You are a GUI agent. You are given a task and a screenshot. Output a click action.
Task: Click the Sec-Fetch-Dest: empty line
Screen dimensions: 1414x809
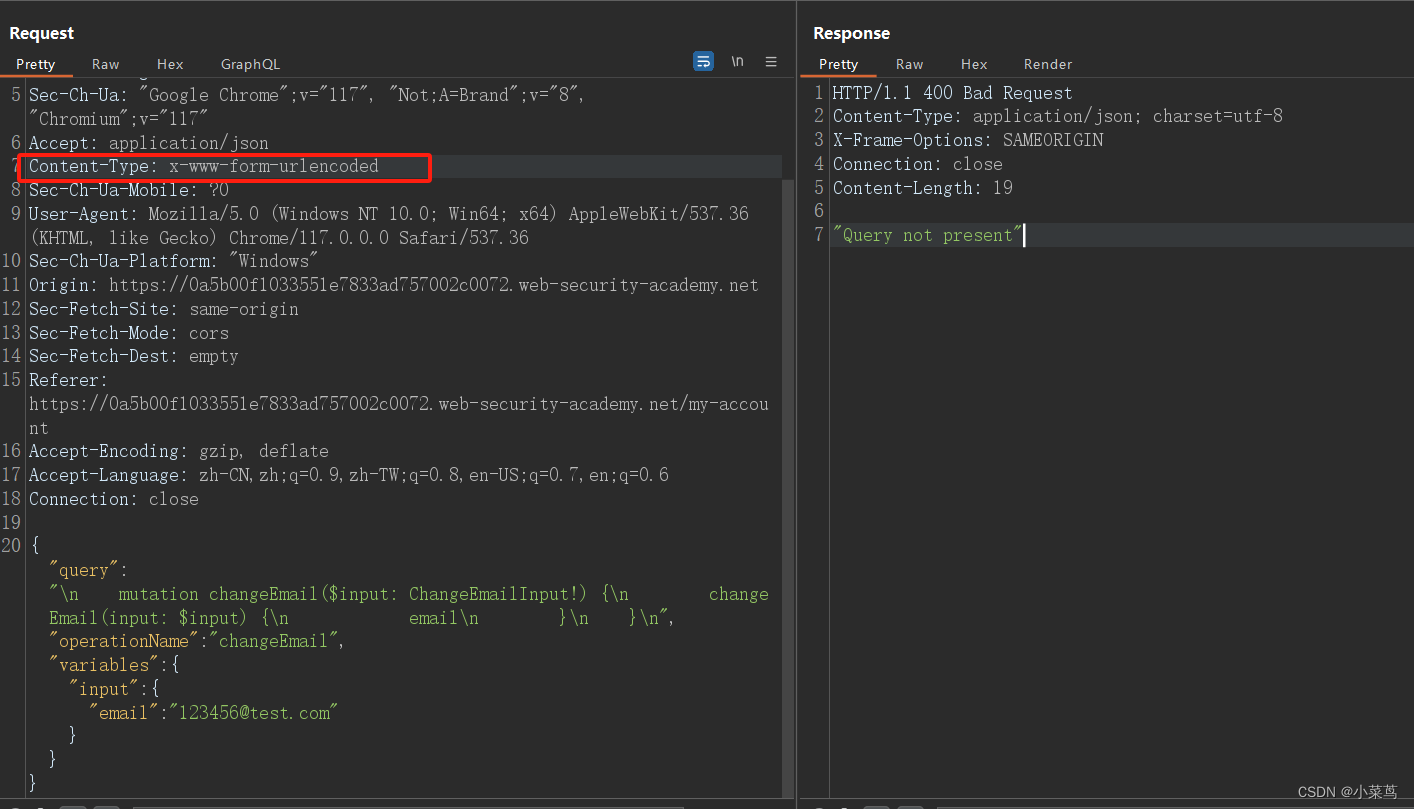point(133,356)
